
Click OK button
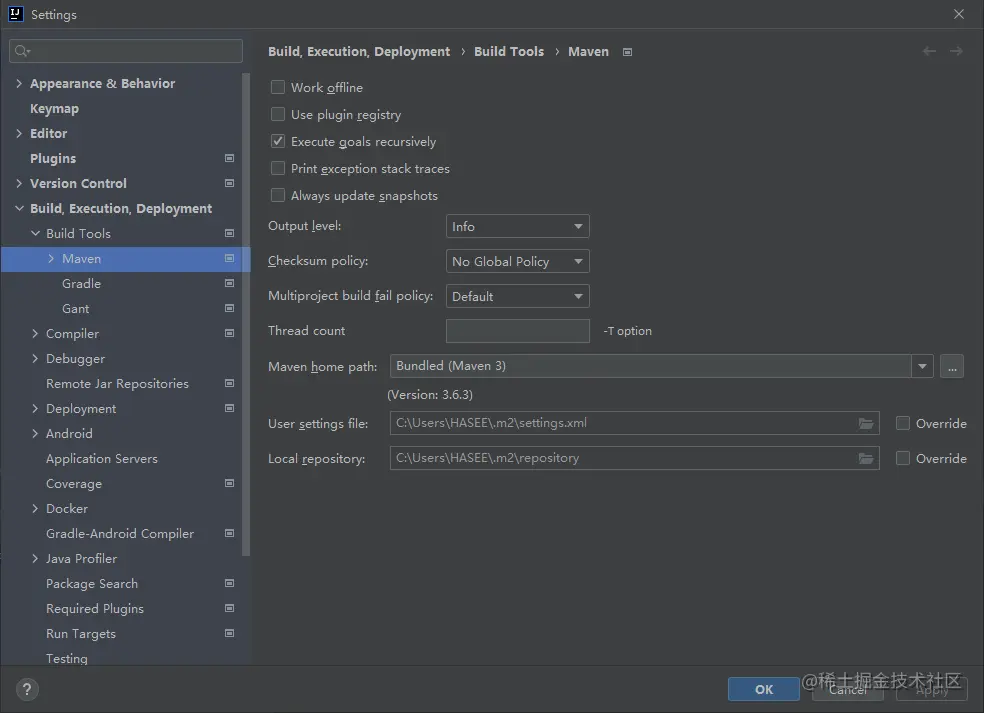point(764,689)
